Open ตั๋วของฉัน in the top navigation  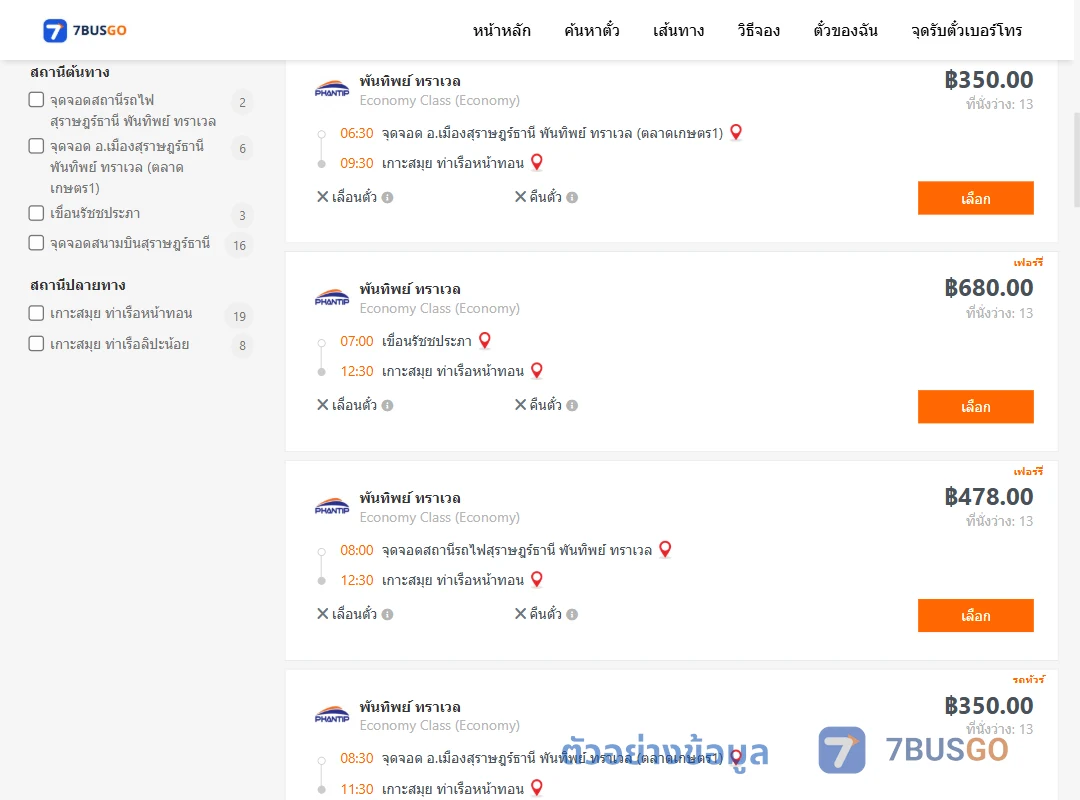point(845,30)
